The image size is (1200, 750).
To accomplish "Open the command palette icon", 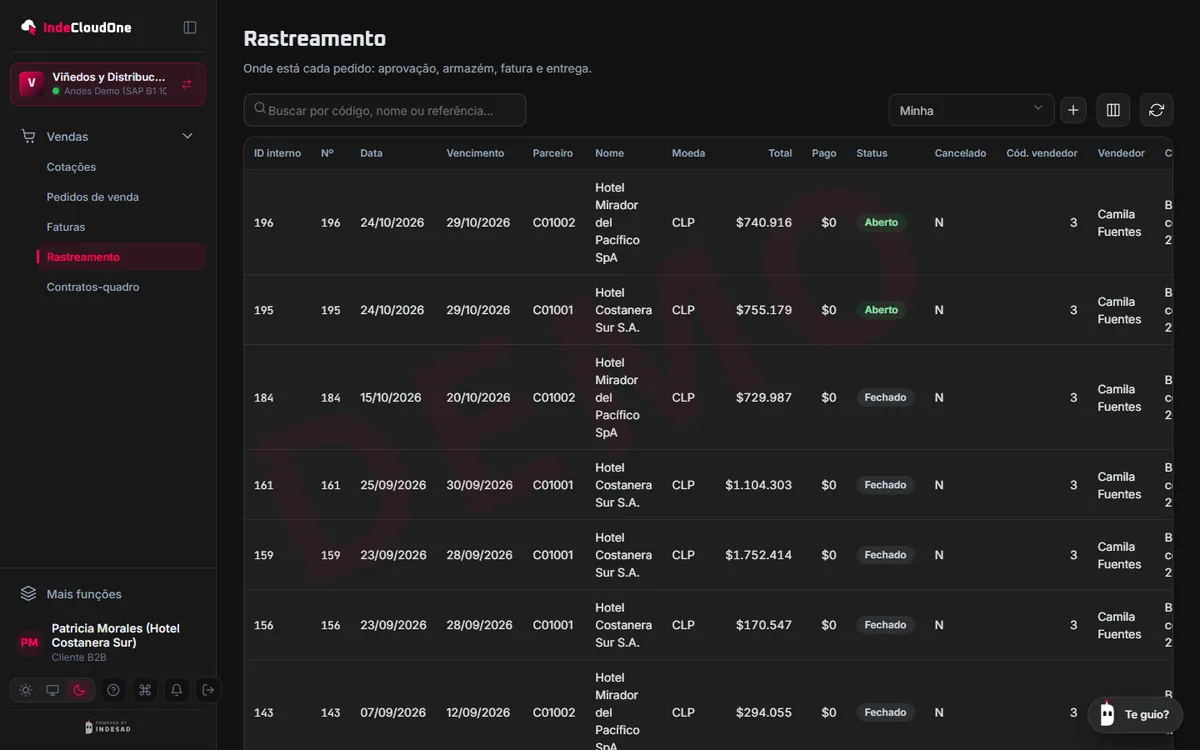I will point(145,690).
